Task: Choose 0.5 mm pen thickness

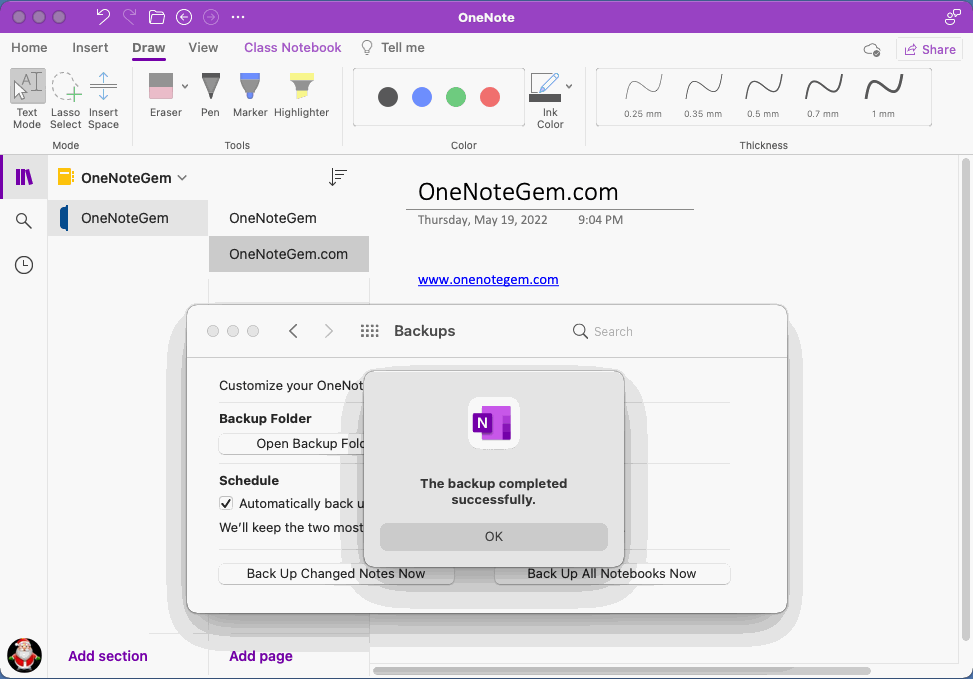Action: tap(763, 96)
